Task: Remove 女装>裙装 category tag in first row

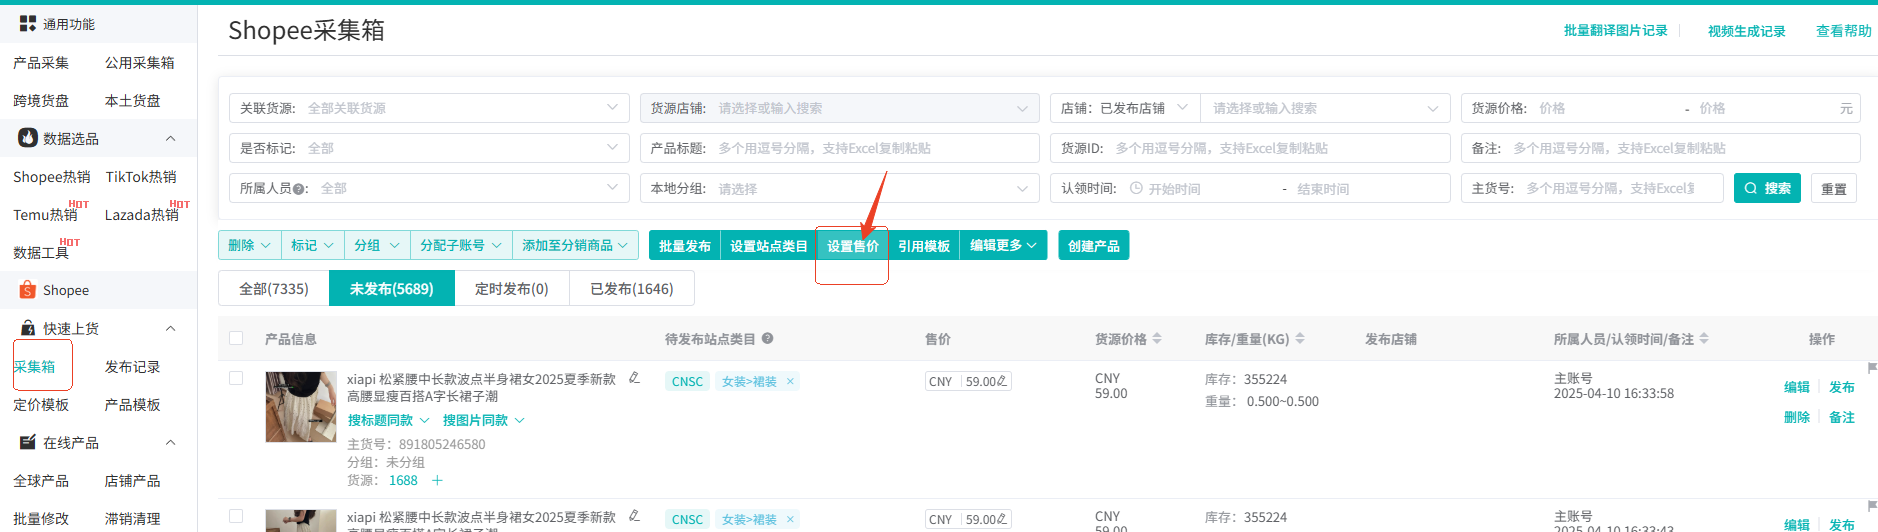Action: coord(790,381)
